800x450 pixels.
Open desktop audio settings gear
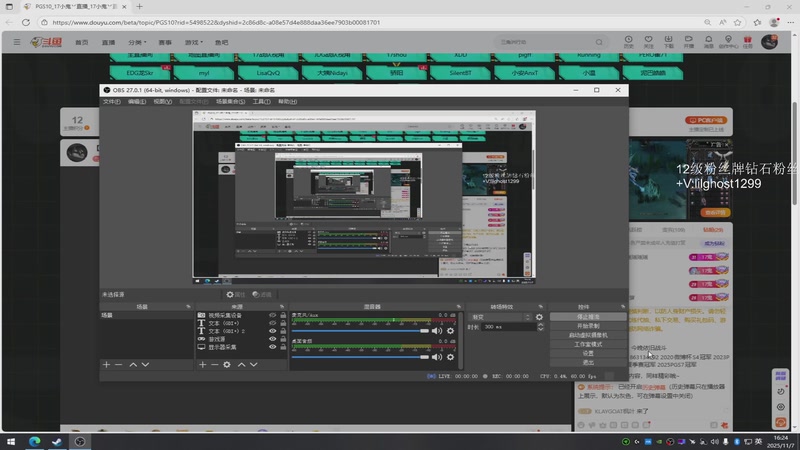[x=451, y=357]
